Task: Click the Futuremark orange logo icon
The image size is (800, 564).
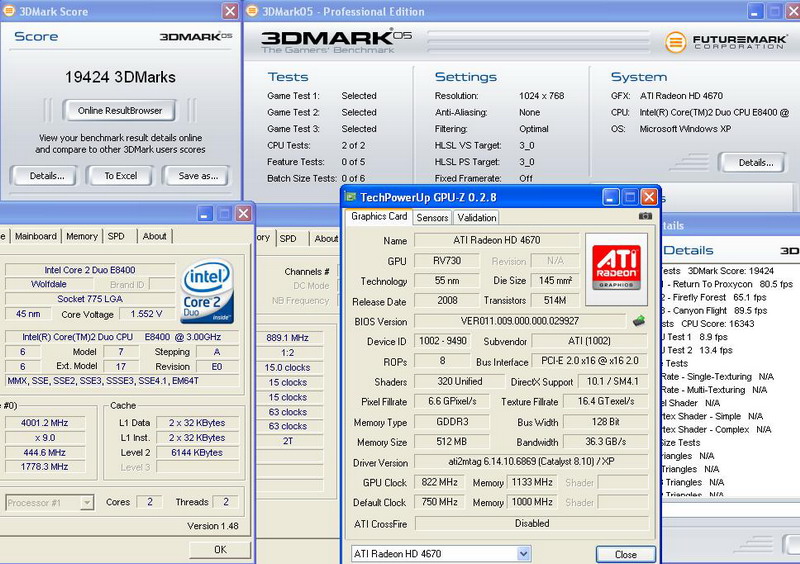Action: click(x=676, y=42)
